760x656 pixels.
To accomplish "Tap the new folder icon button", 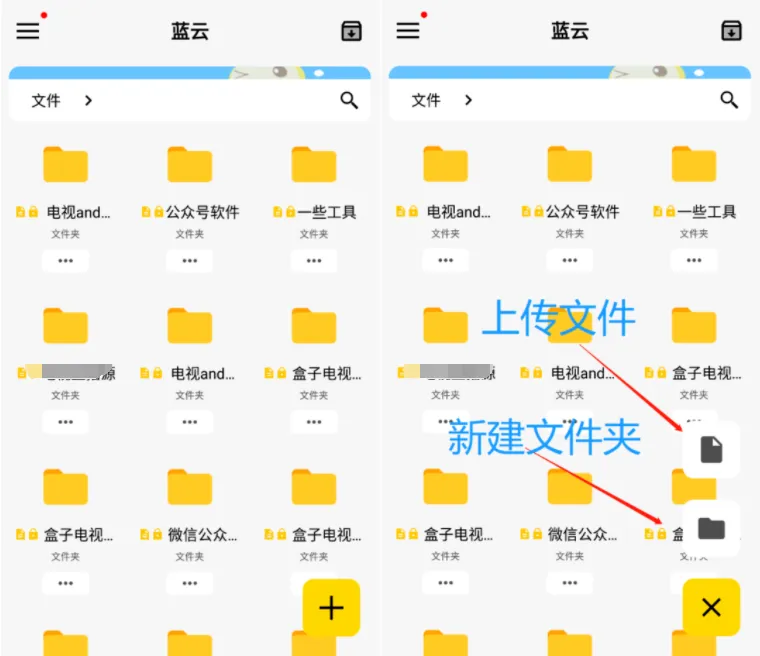I will click(x=711, y=528).
